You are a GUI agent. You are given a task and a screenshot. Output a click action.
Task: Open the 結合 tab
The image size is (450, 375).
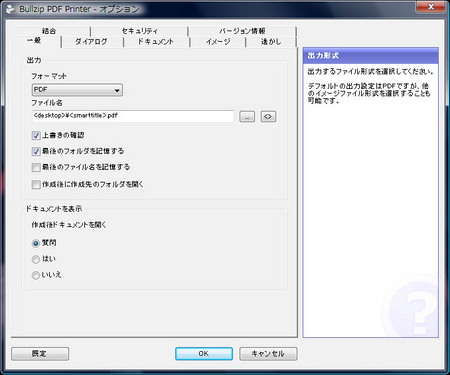[x=49, y=31]
